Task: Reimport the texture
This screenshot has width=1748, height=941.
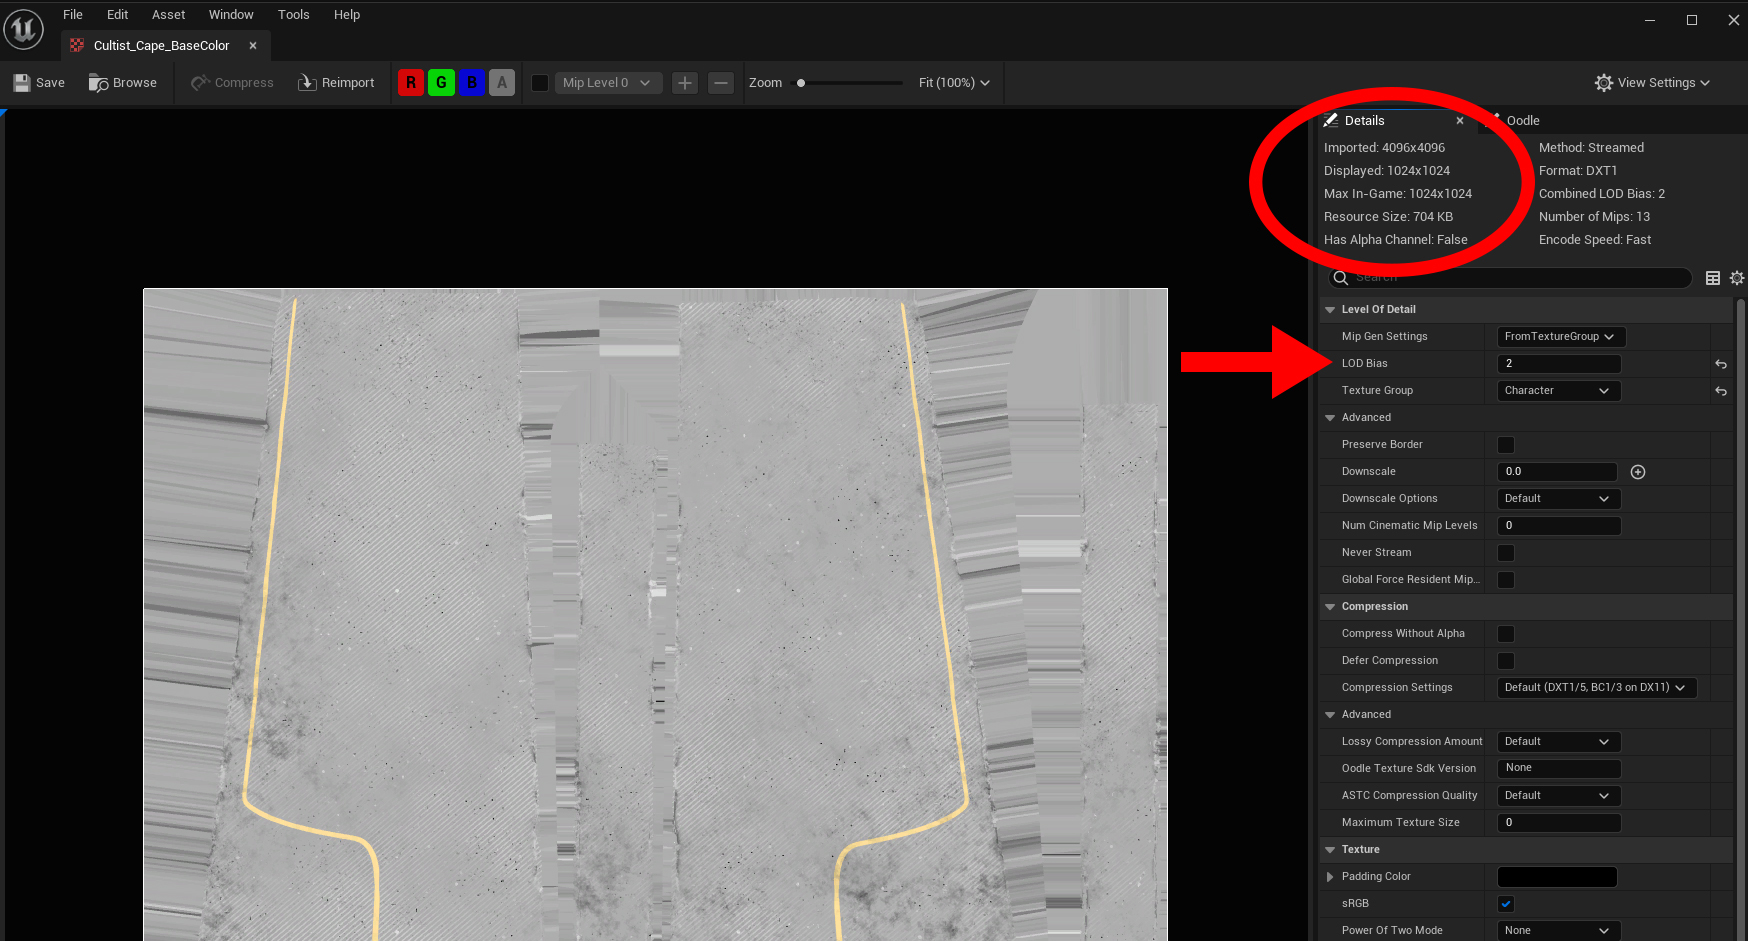Action: coord(336,83)
